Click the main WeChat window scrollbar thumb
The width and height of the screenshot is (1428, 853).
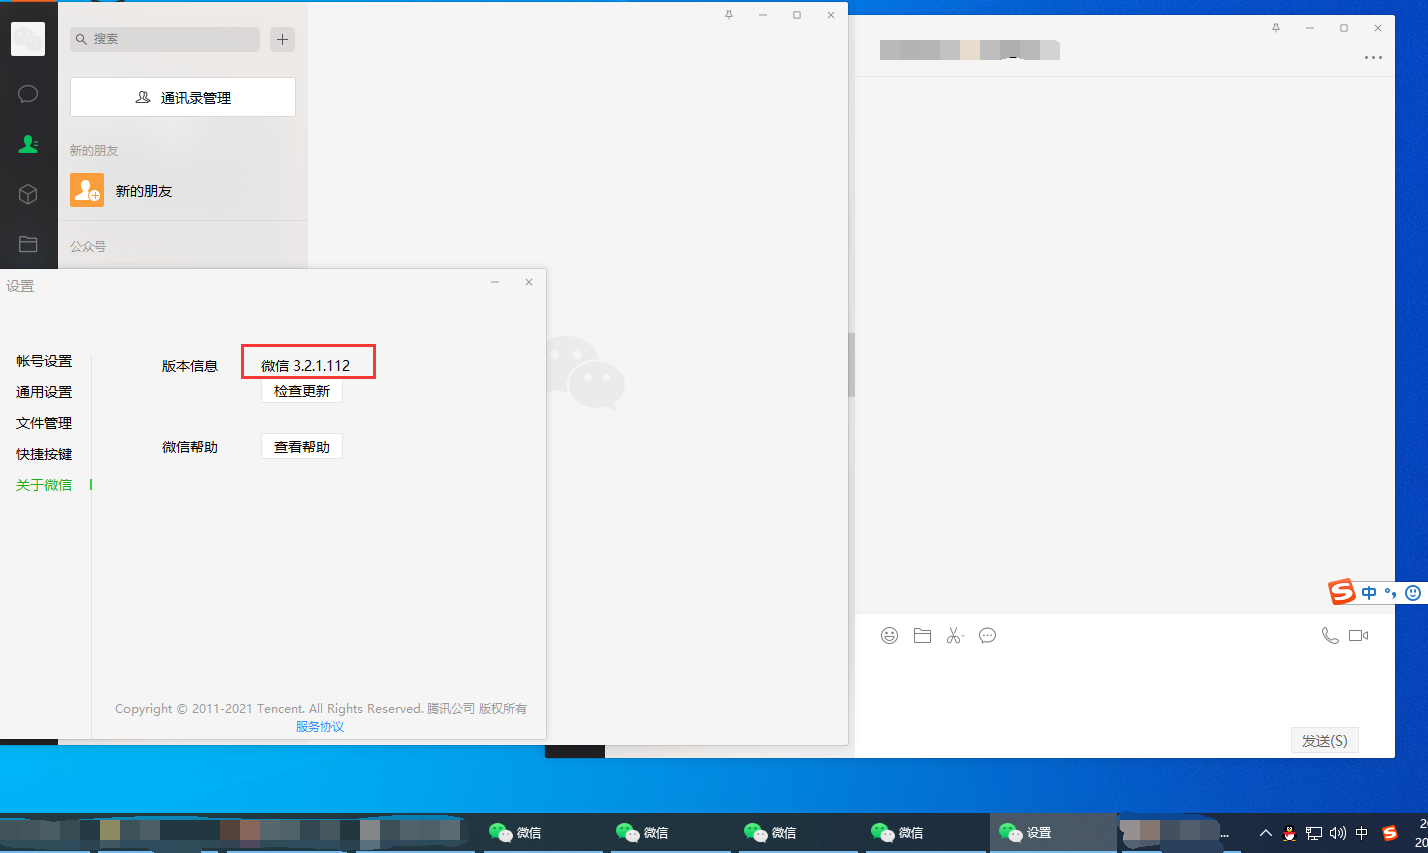click(852, 365)
